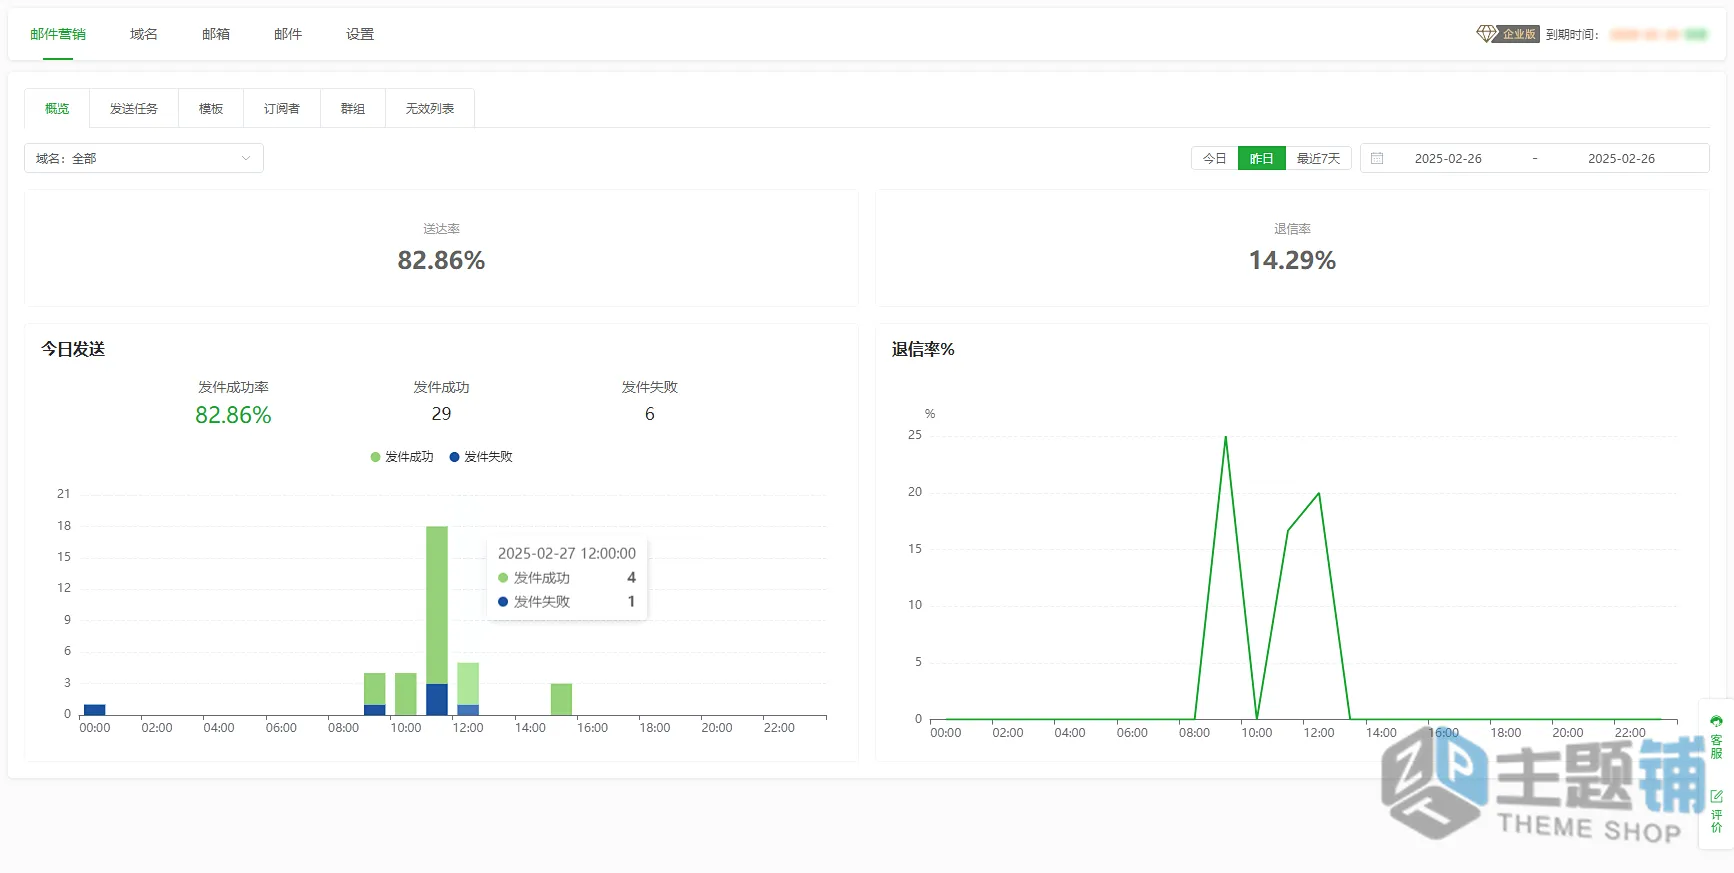Open the 域名 top navigation menu

coord(144,34)
